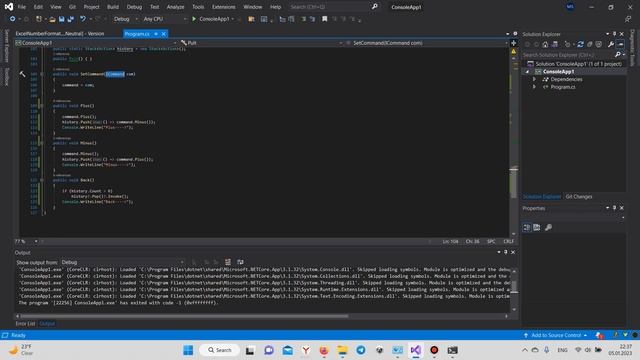Open the Pult class dropdown in navigation bar

click(x=261, y=43)
